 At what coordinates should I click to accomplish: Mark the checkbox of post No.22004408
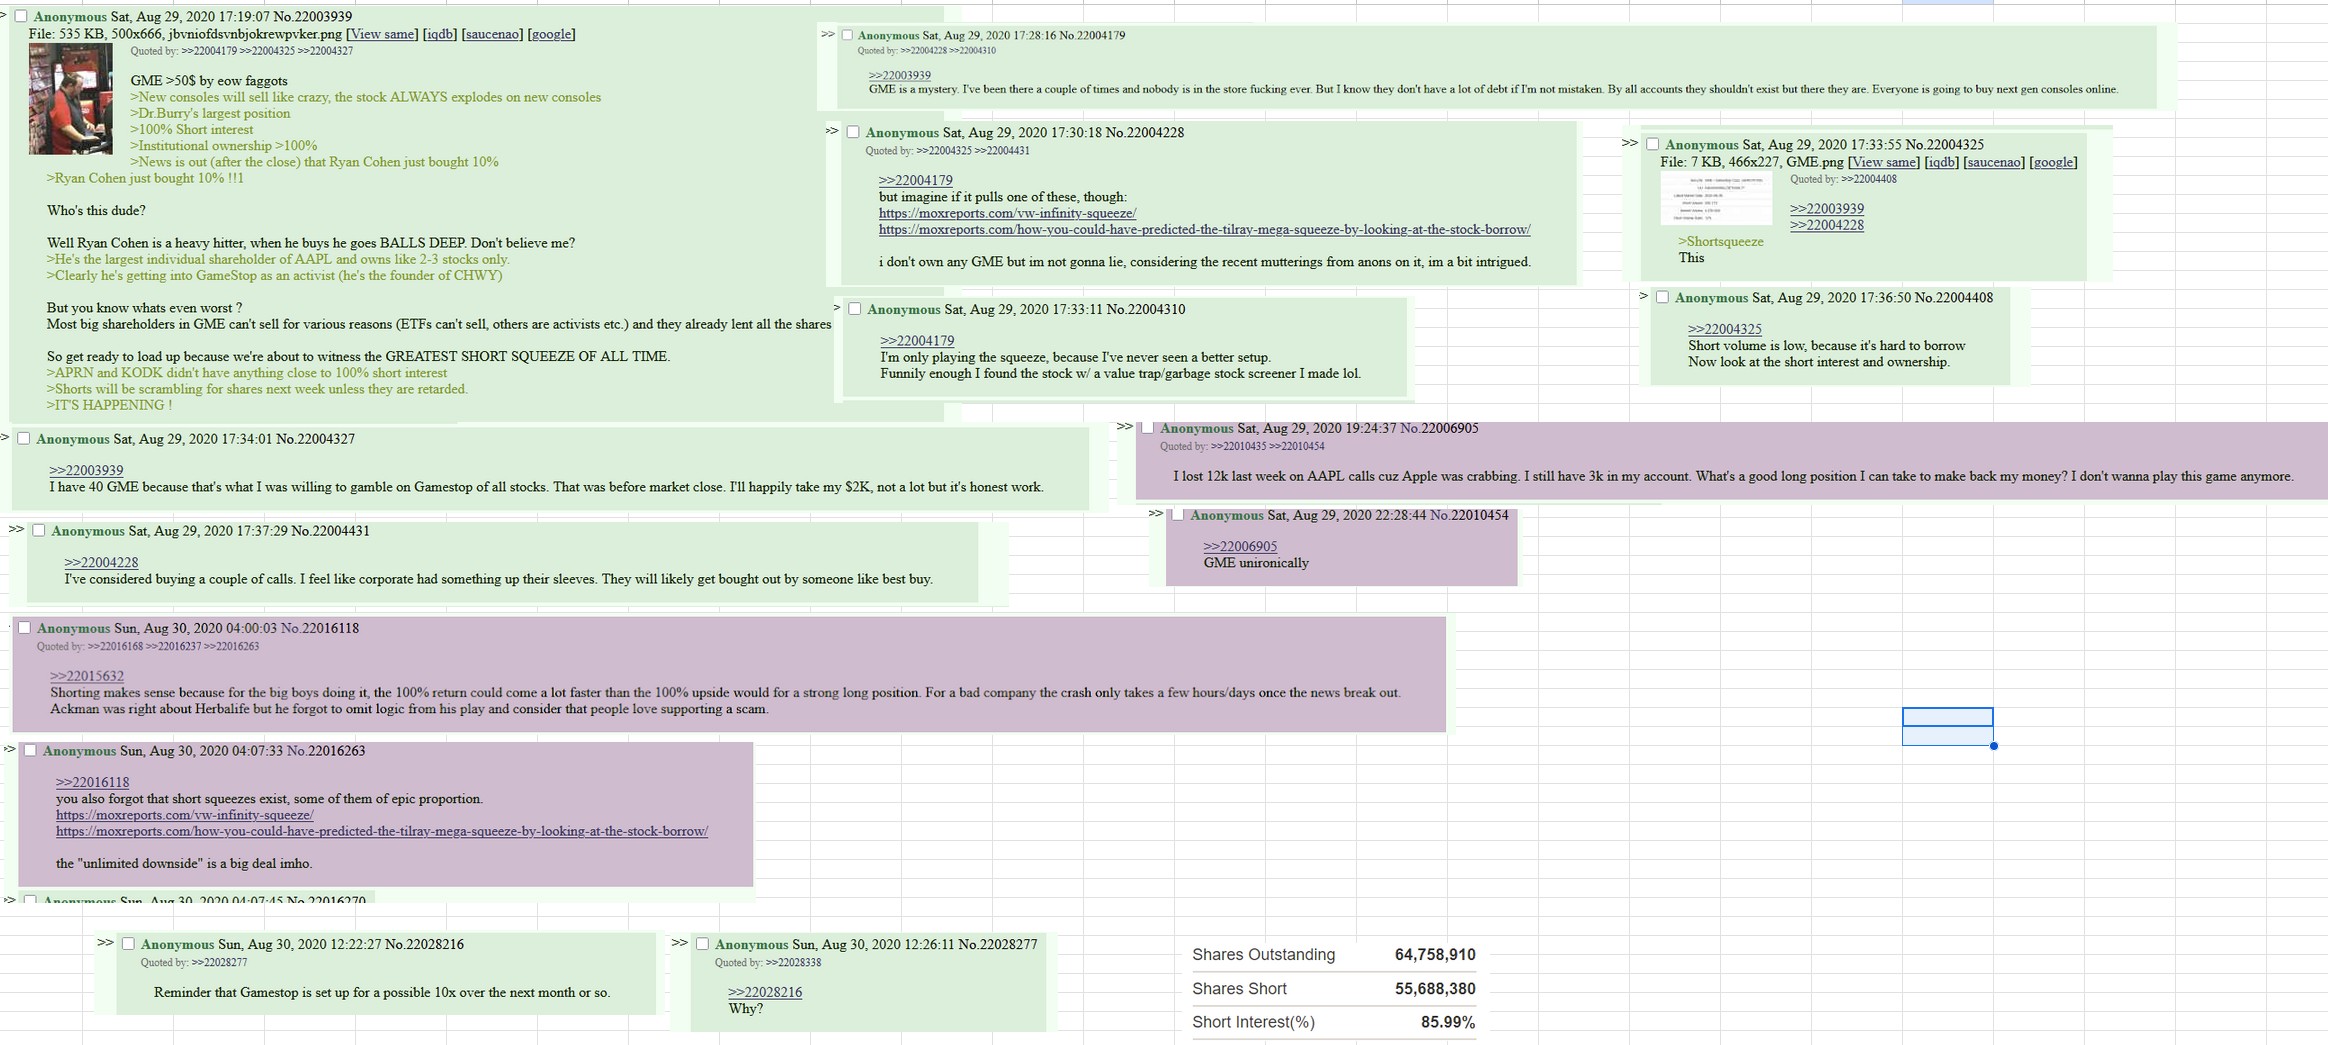pos(1662,297)
